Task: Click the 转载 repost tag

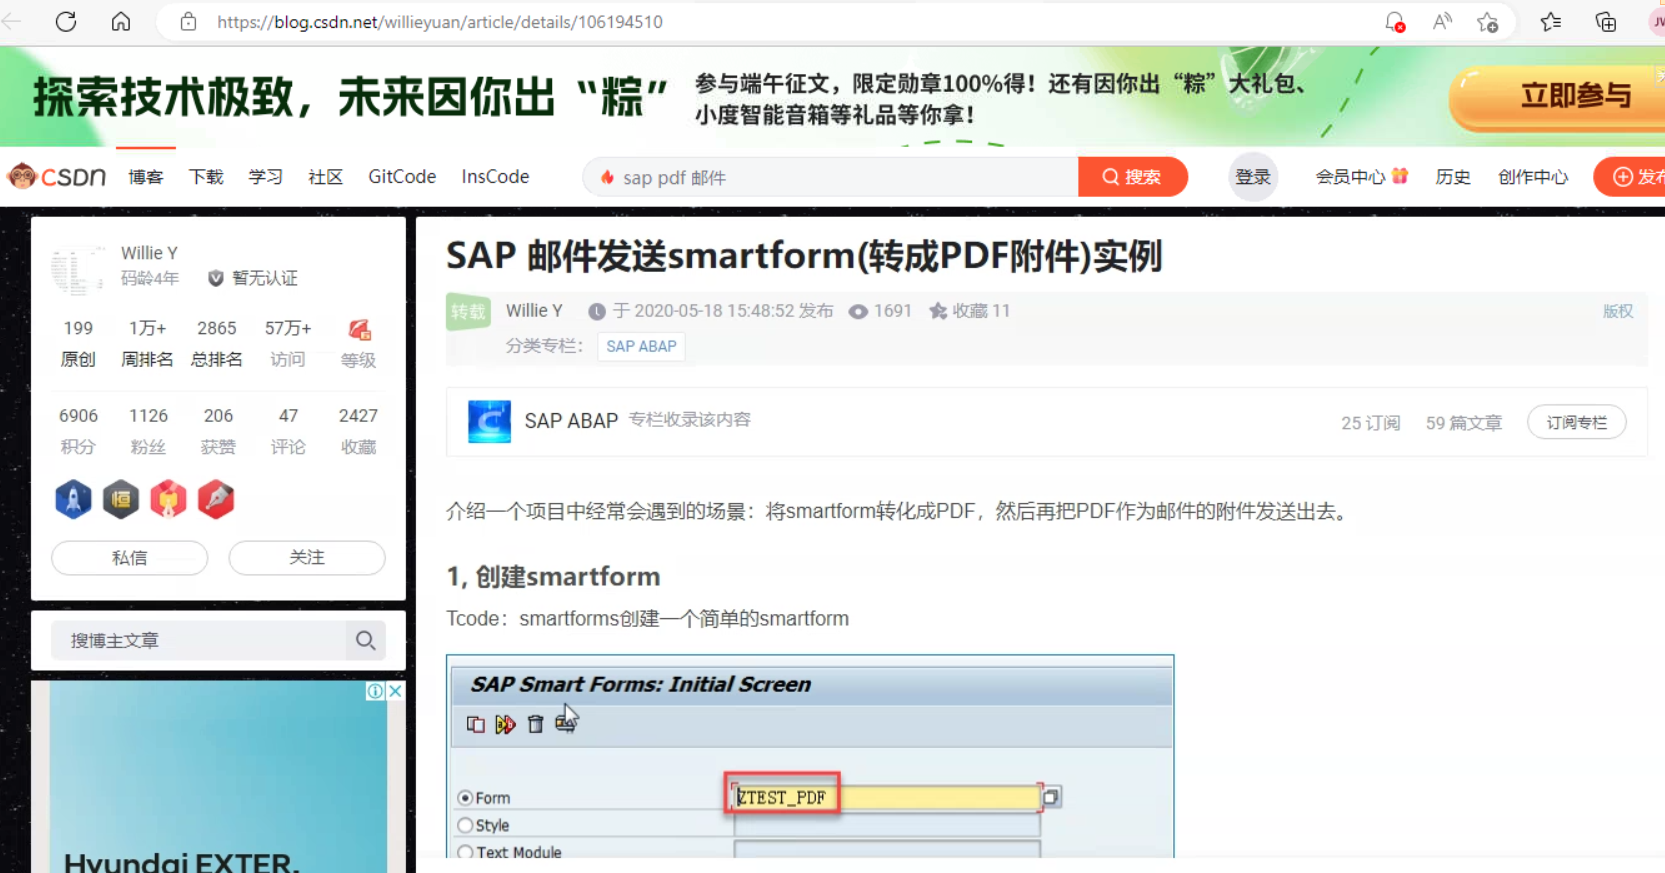Action: (468, 312)
